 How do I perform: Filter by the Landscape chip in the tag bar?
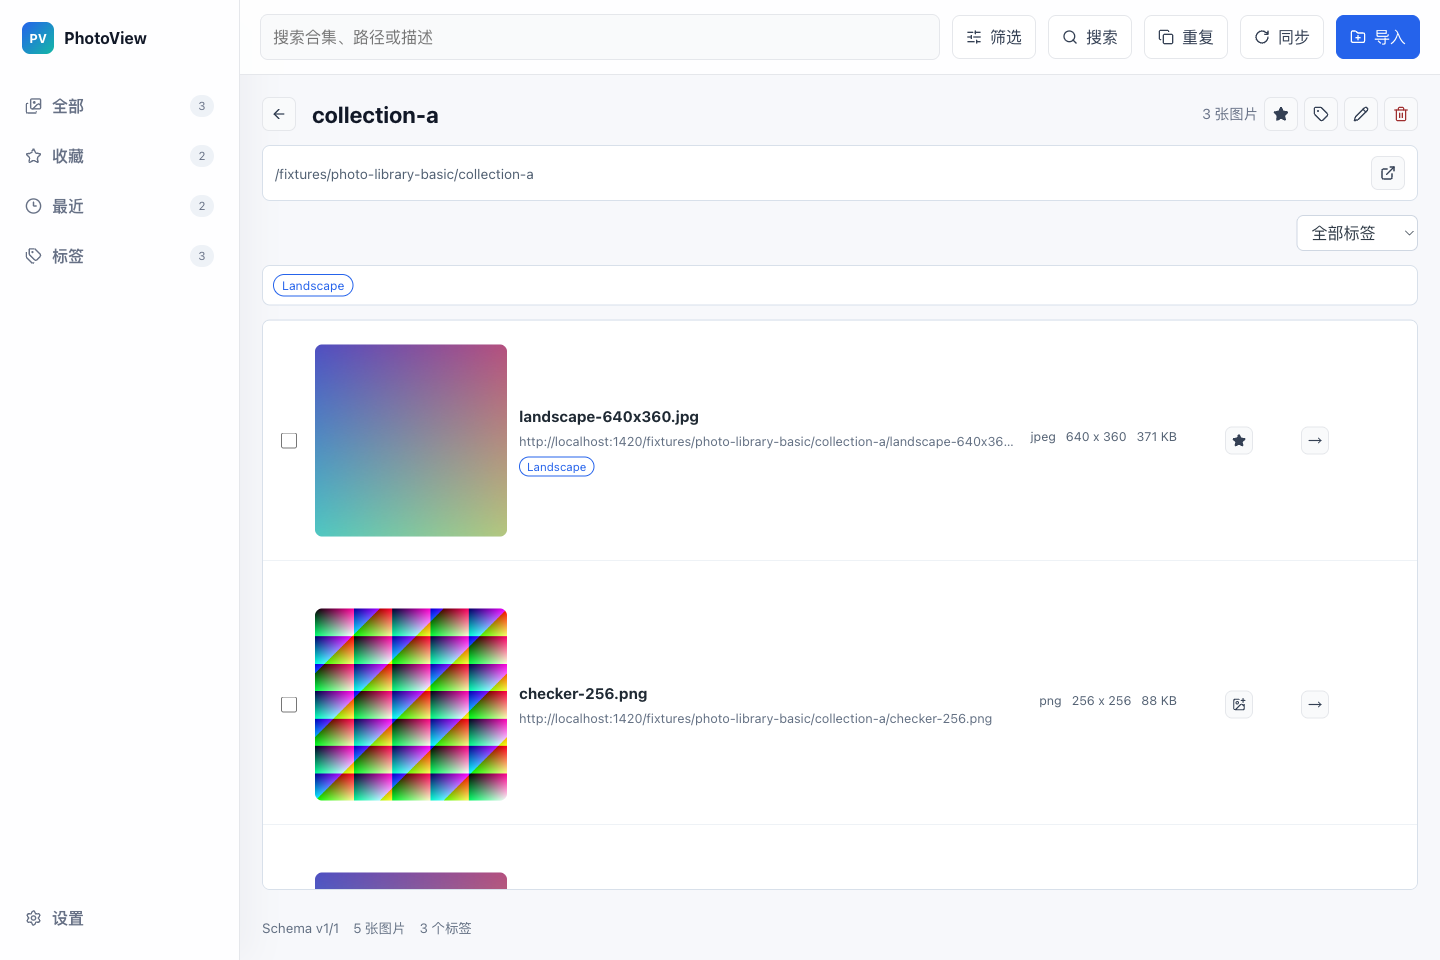coord(313,286)
